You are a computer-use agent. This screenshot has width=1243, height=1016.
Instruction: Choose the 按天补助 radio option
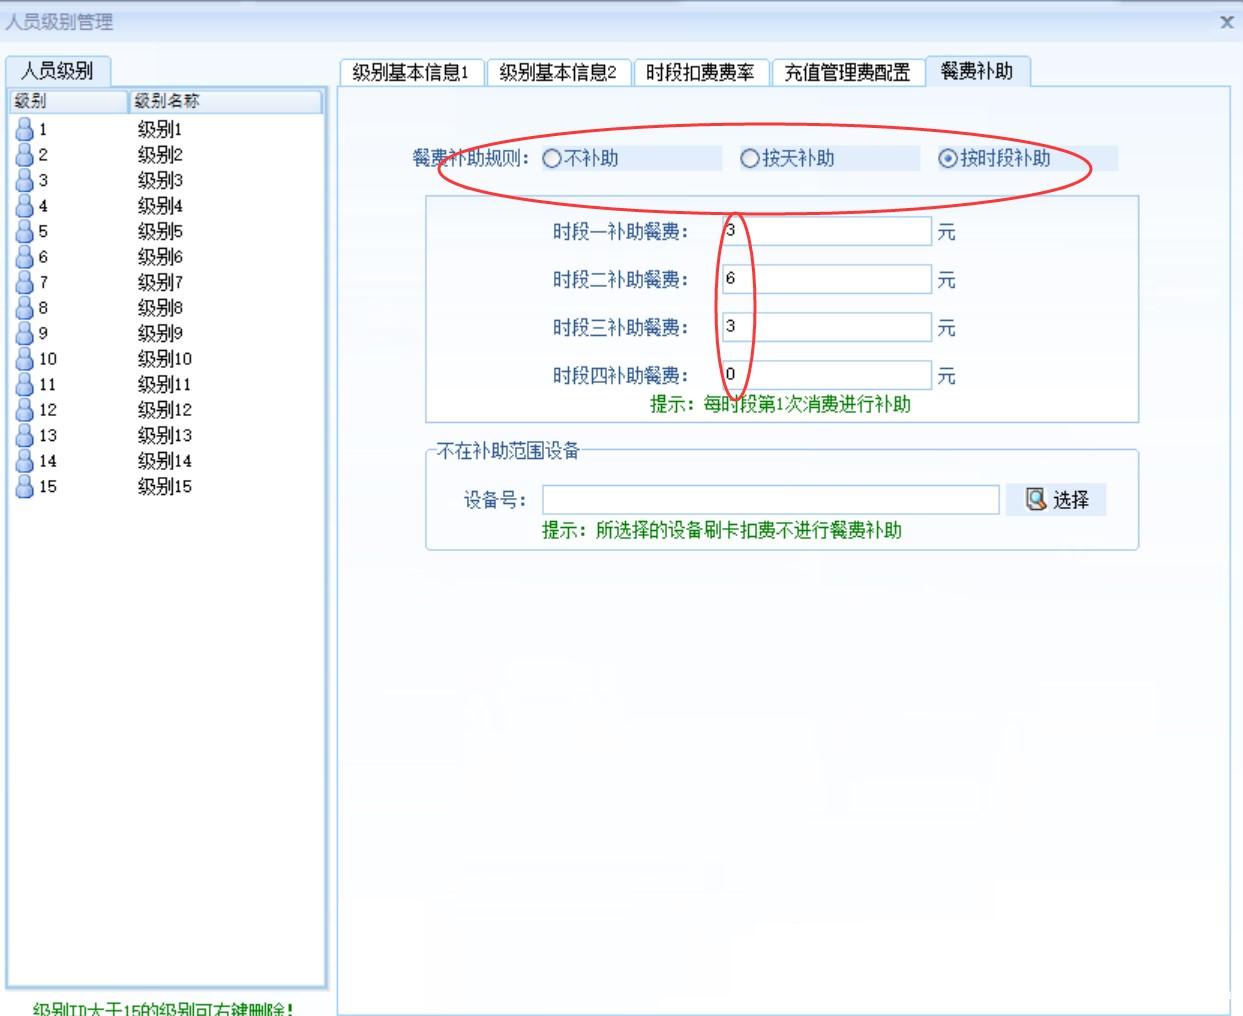750,159
